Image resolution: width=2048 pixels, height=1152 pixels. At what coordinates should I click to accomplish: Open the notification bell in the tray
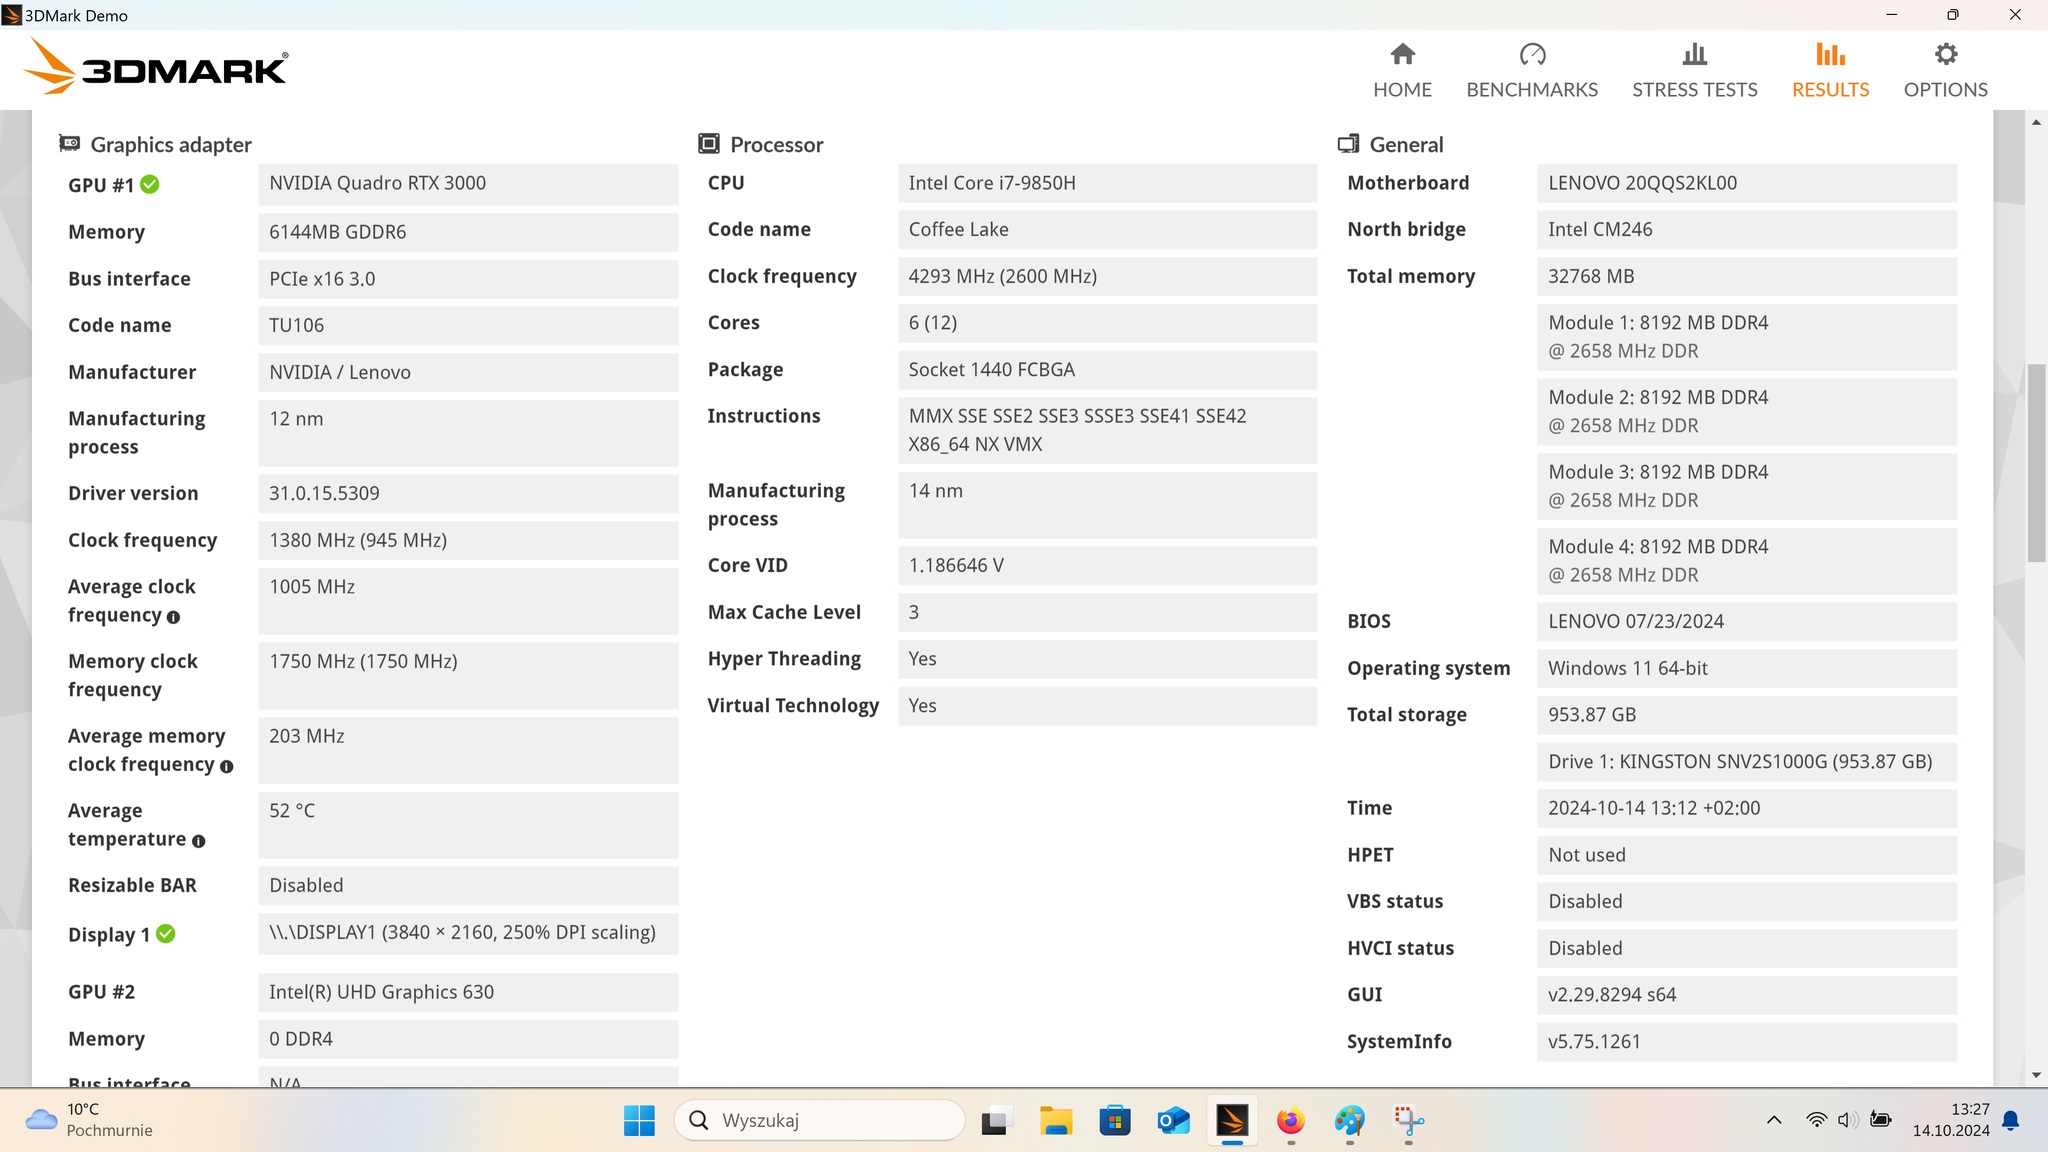(x=2011, y=1120)
